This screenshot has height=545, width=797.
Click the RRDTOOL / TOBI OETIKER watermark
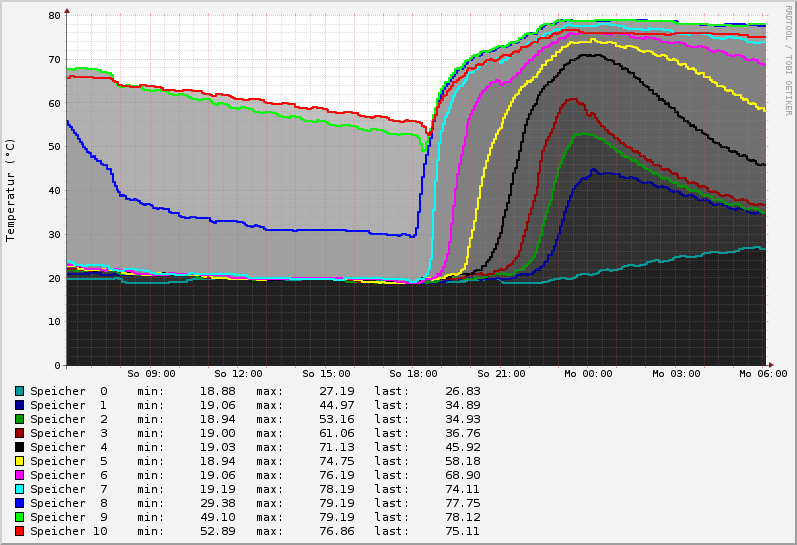point(788,60)
